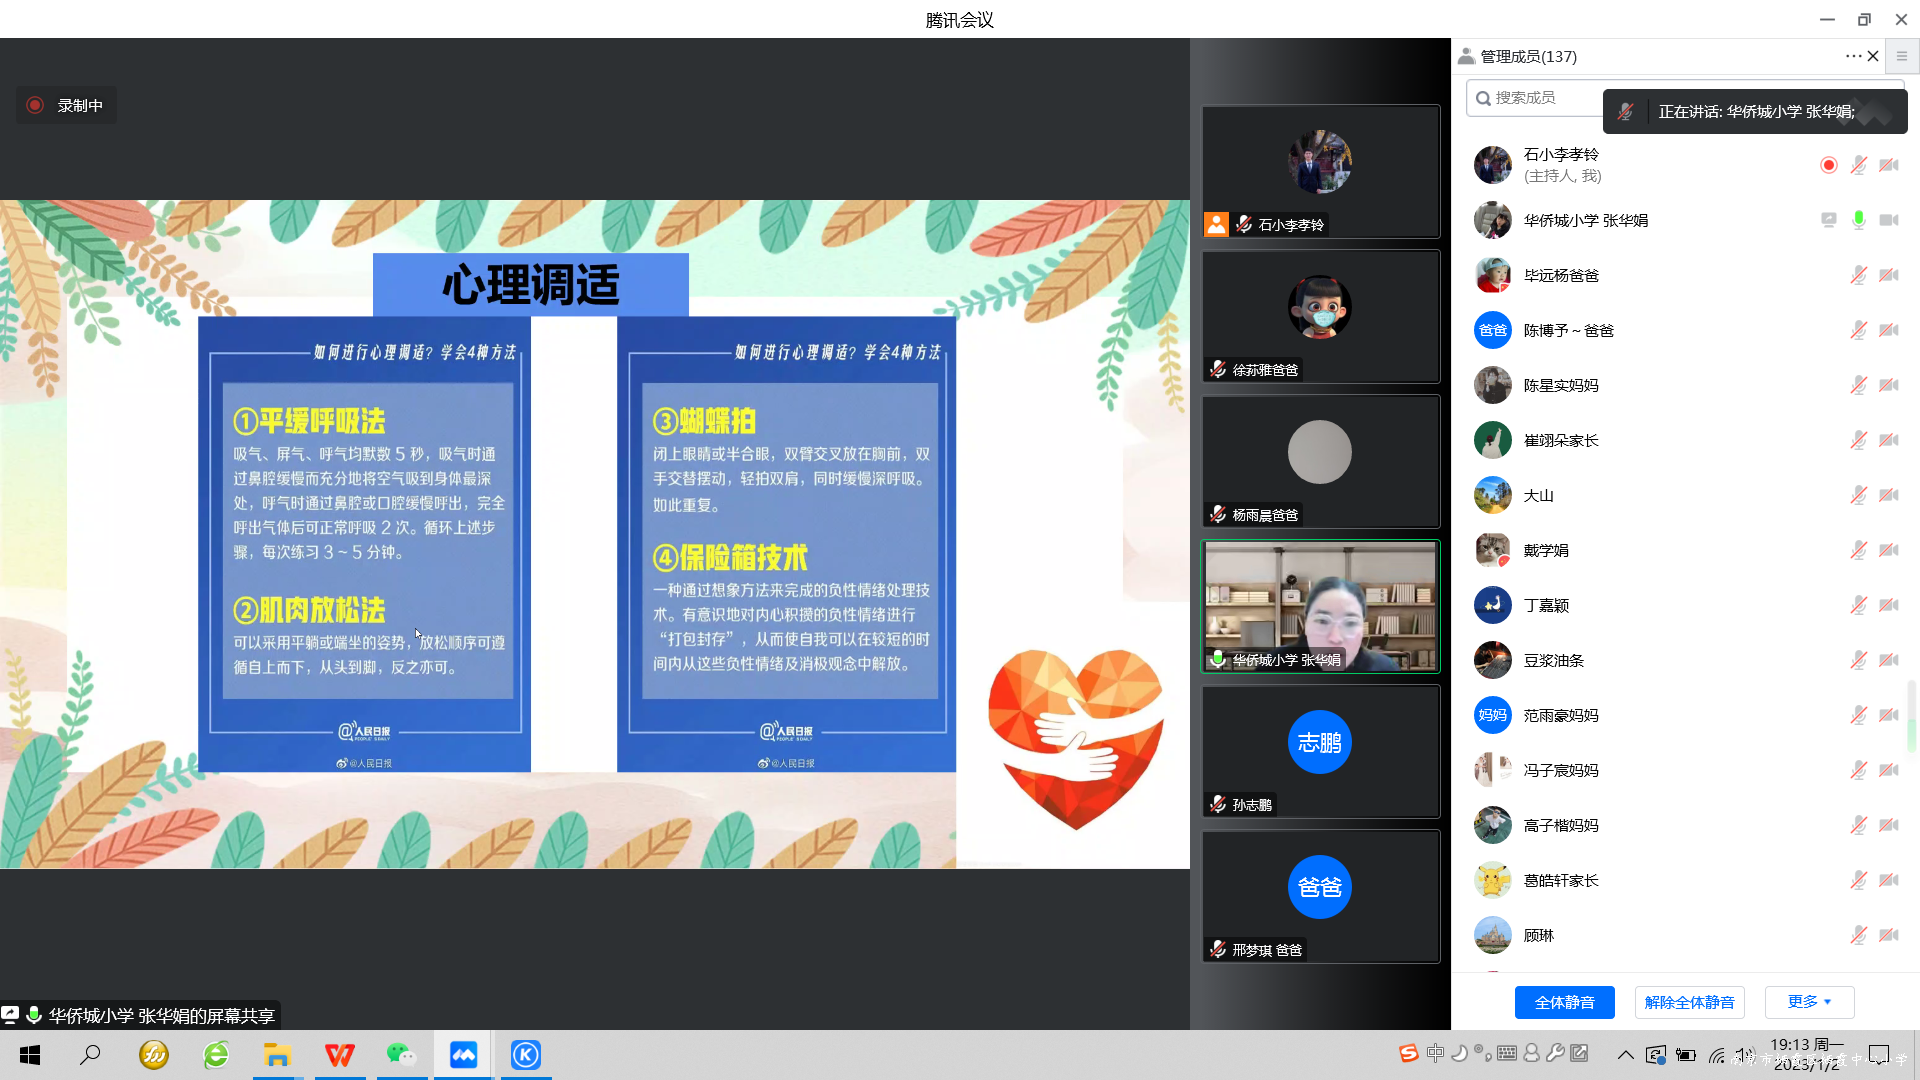The image size is (1920, 1080).
Task: Click camera-off icon for 范雨豪妈妈
Action: (x=1889, y=715)
